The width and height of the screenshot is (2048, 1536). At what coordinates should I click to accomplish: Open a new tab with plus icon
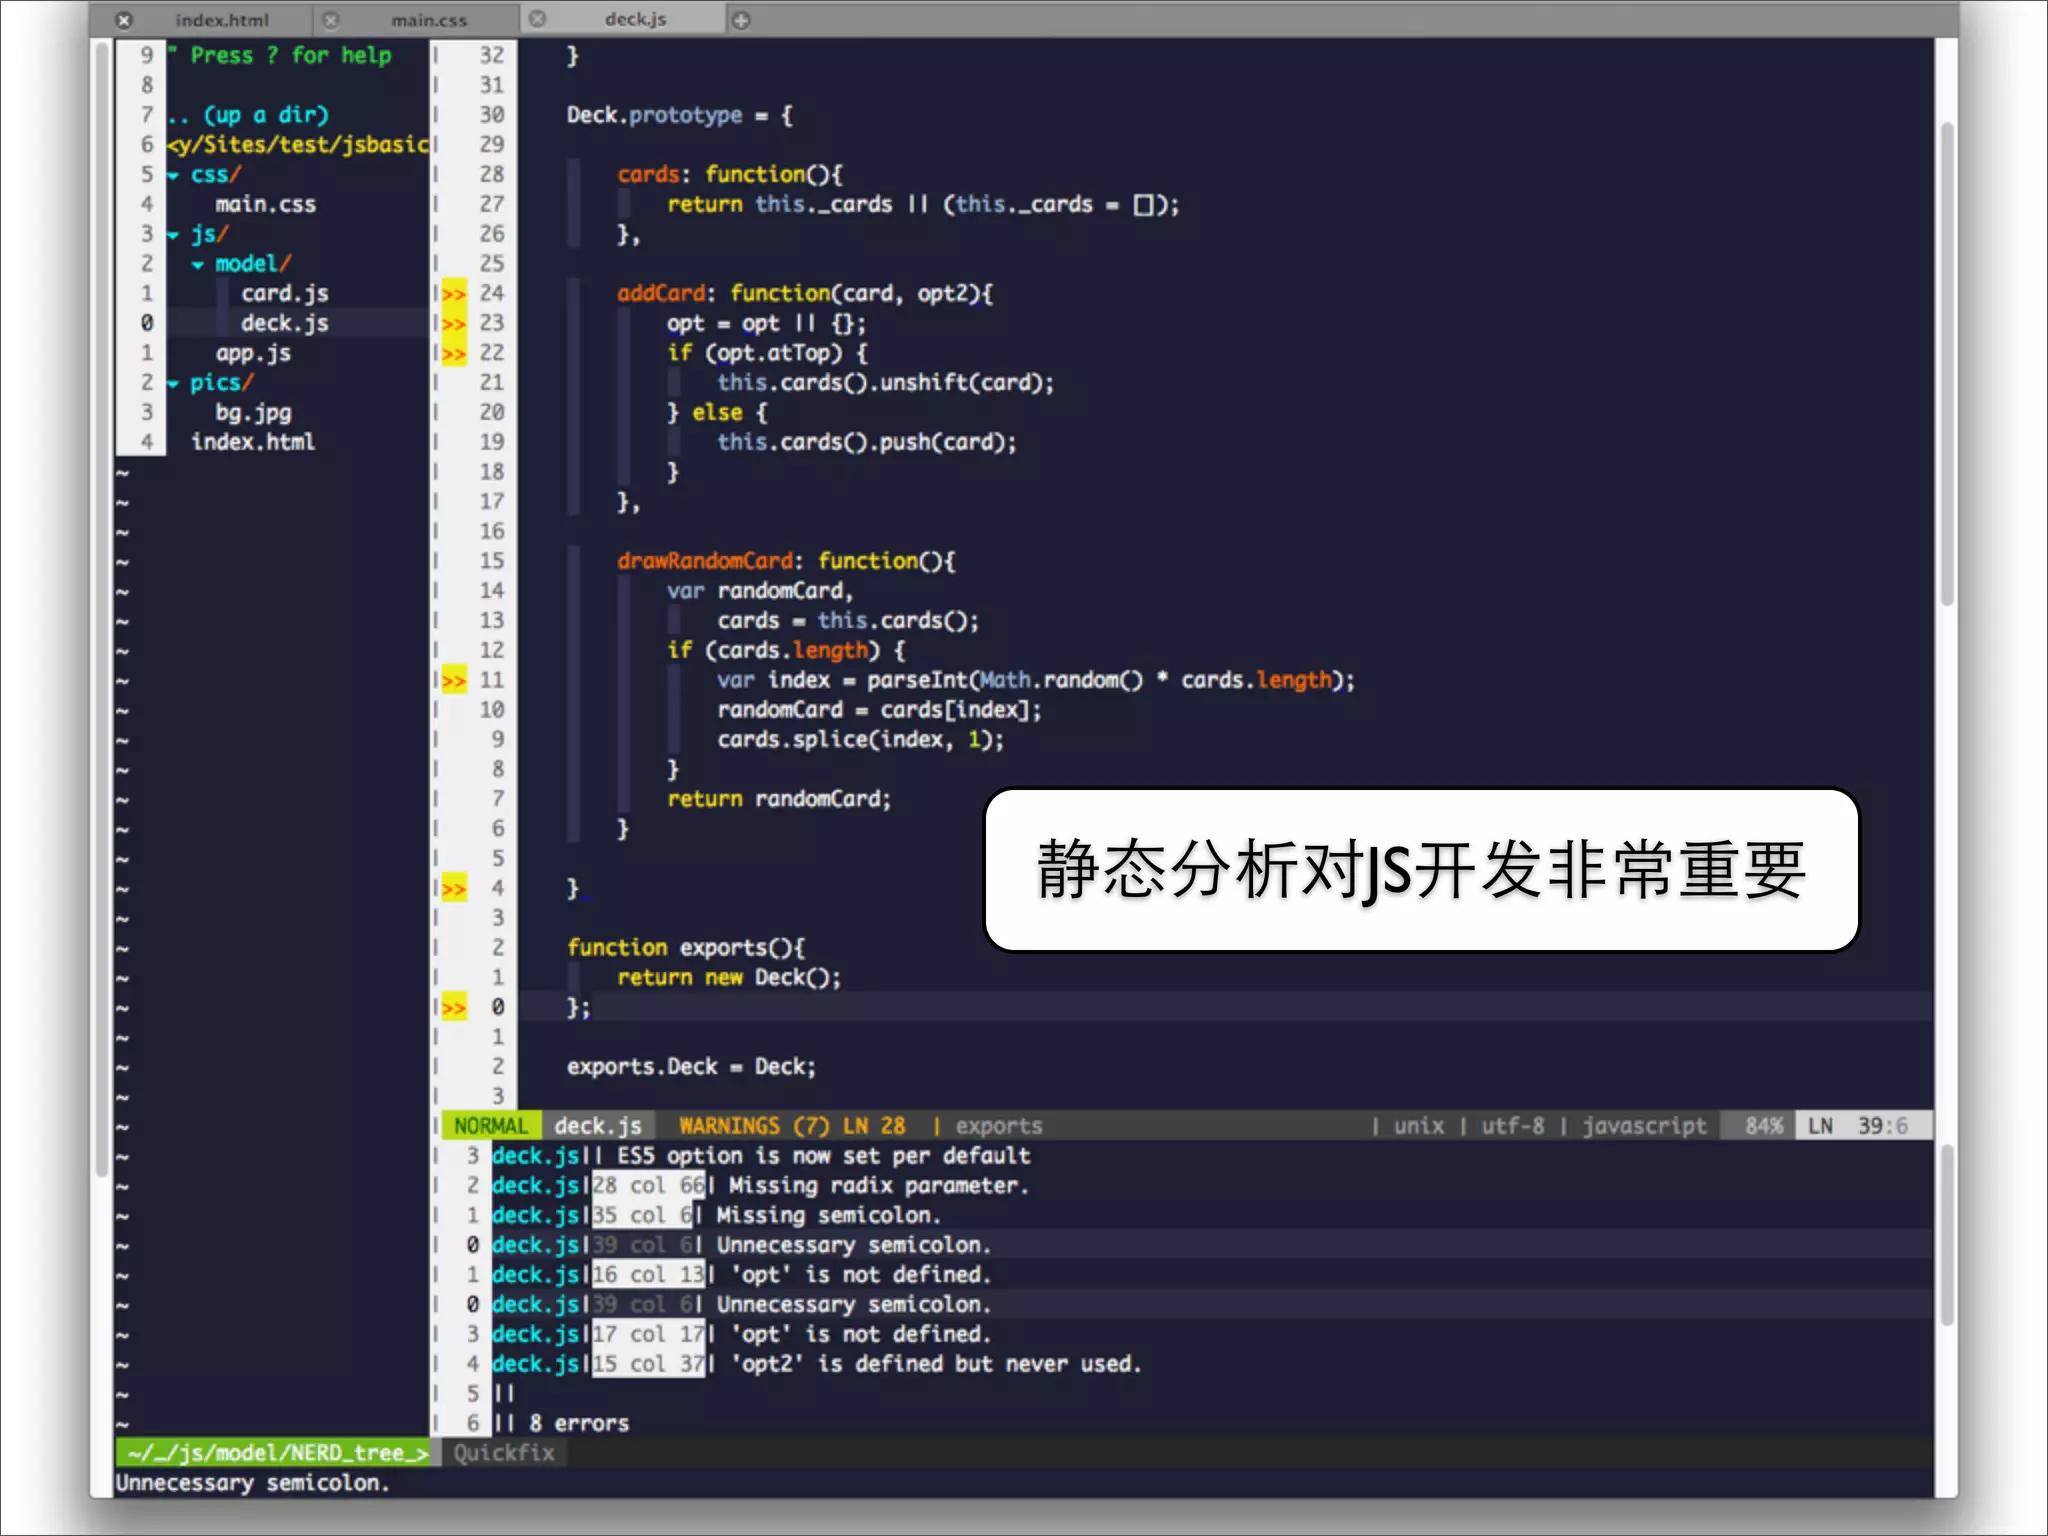point(741,20)
